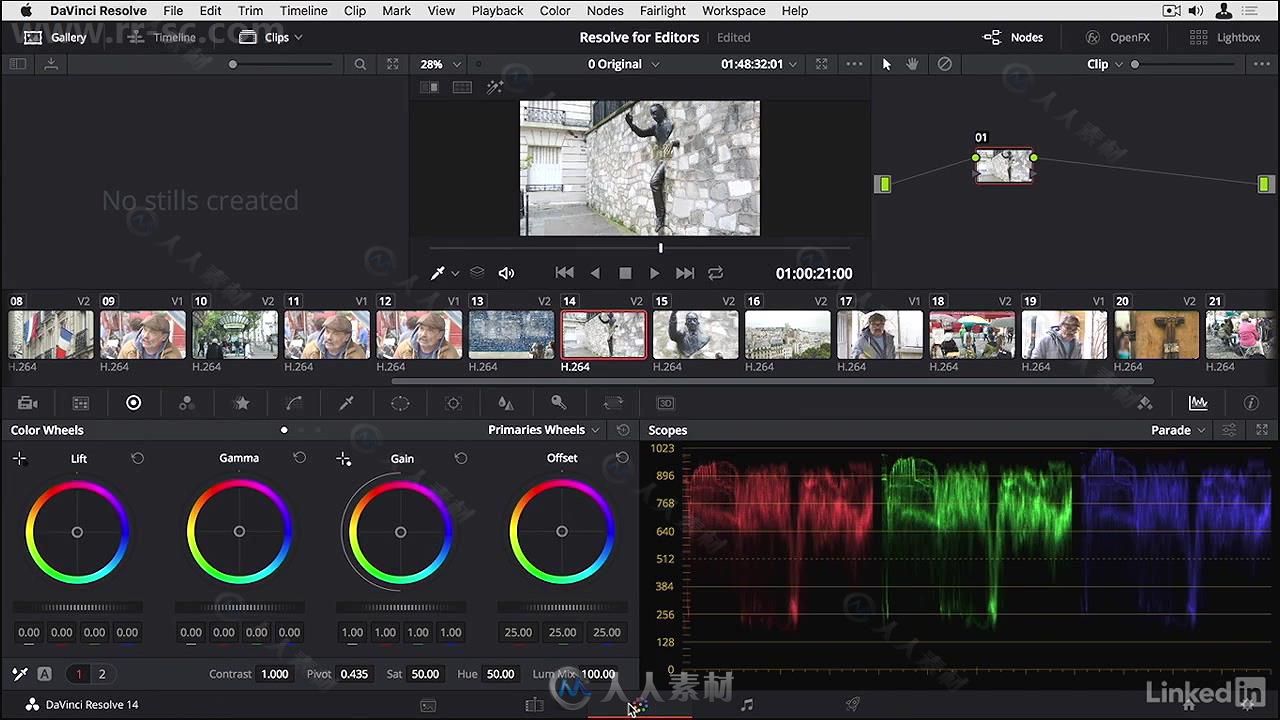Screen dimensions: 1280x720
Task: Expand the viewer qualifier picker dropdown
Action: 455,273
